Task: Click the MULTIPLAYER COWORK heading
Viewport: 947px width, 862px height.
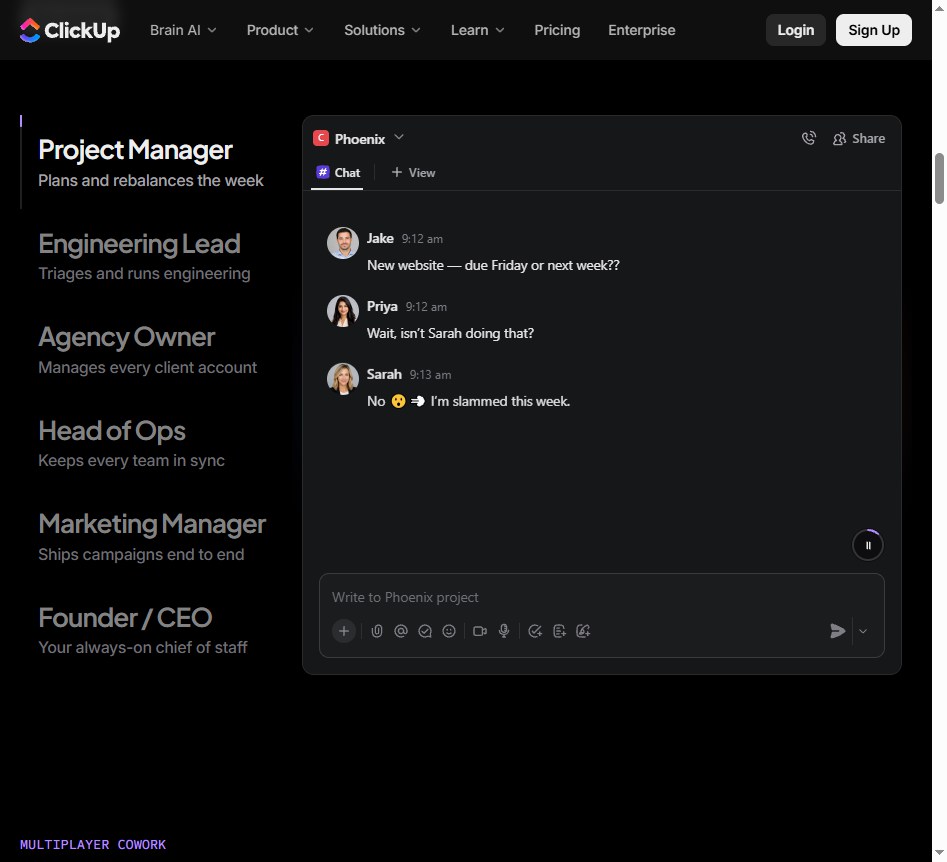Action: pos(92,844)
